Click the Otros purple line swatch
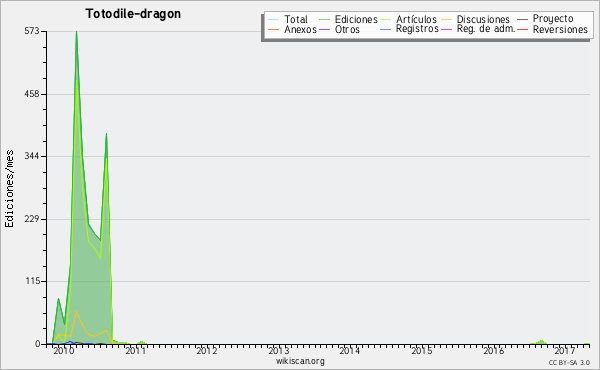The image size is (600, 370). click(x=324, y=29)
